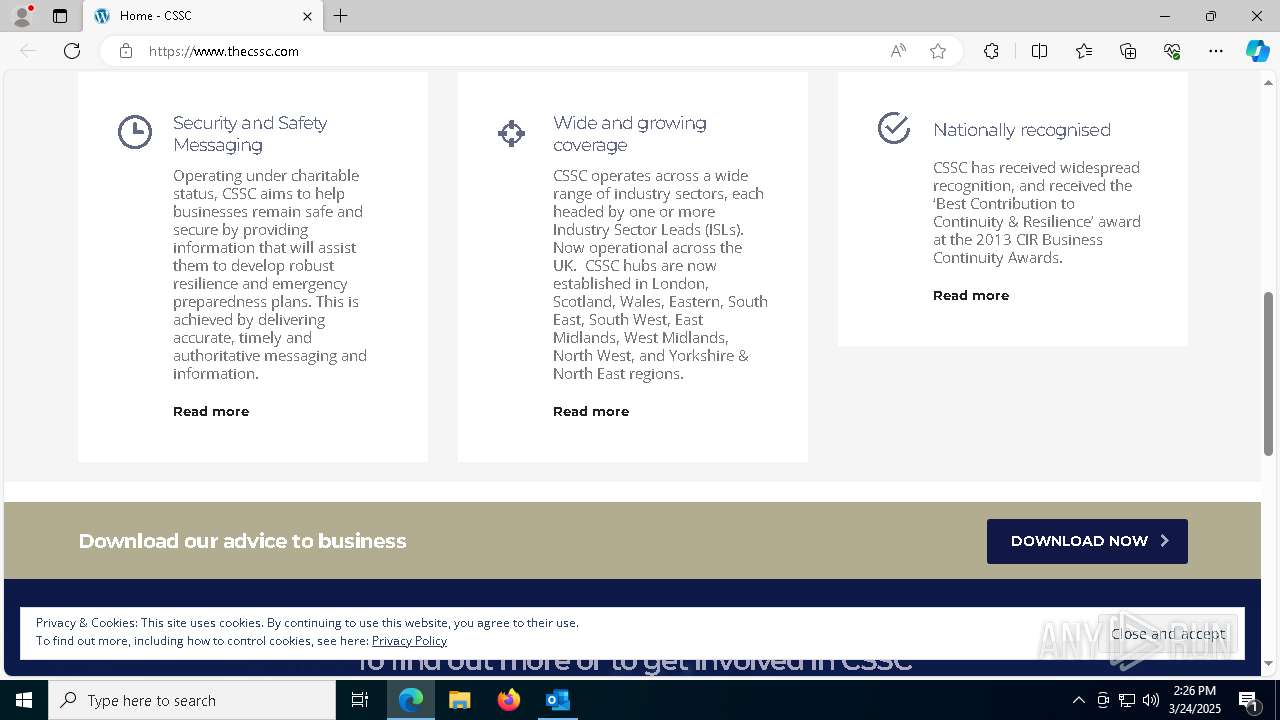The height and width of the screenshot is (720, 1280).
Task: Open Wide and growing coverage heading
Action: click(x=630, y=134)
